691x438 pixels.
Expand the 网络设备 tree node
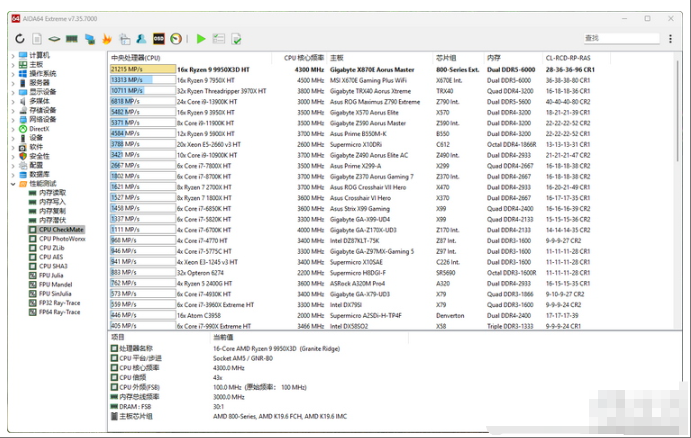click(13, 120)
